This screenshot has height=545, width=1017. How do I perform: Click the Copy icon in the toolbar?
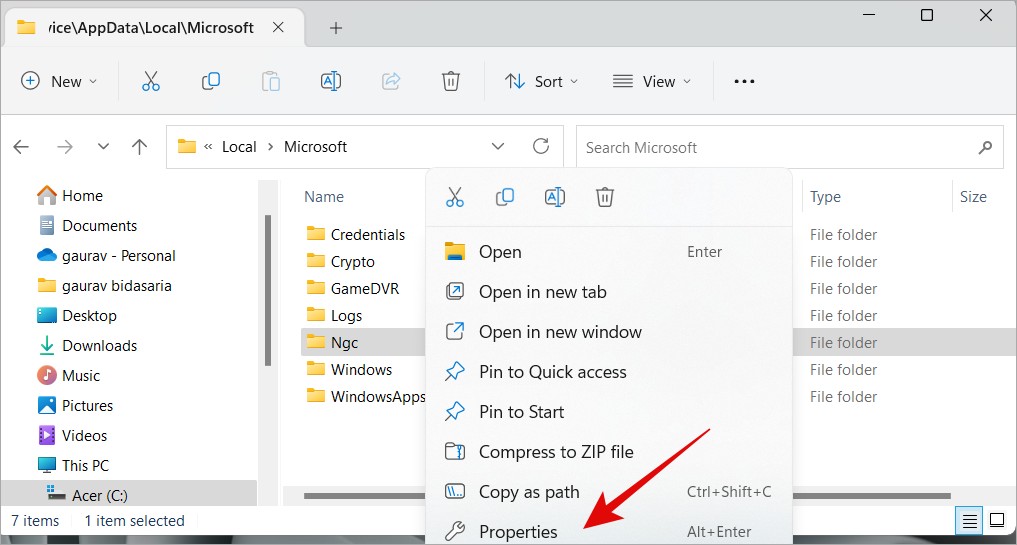[x=211, y=82]
